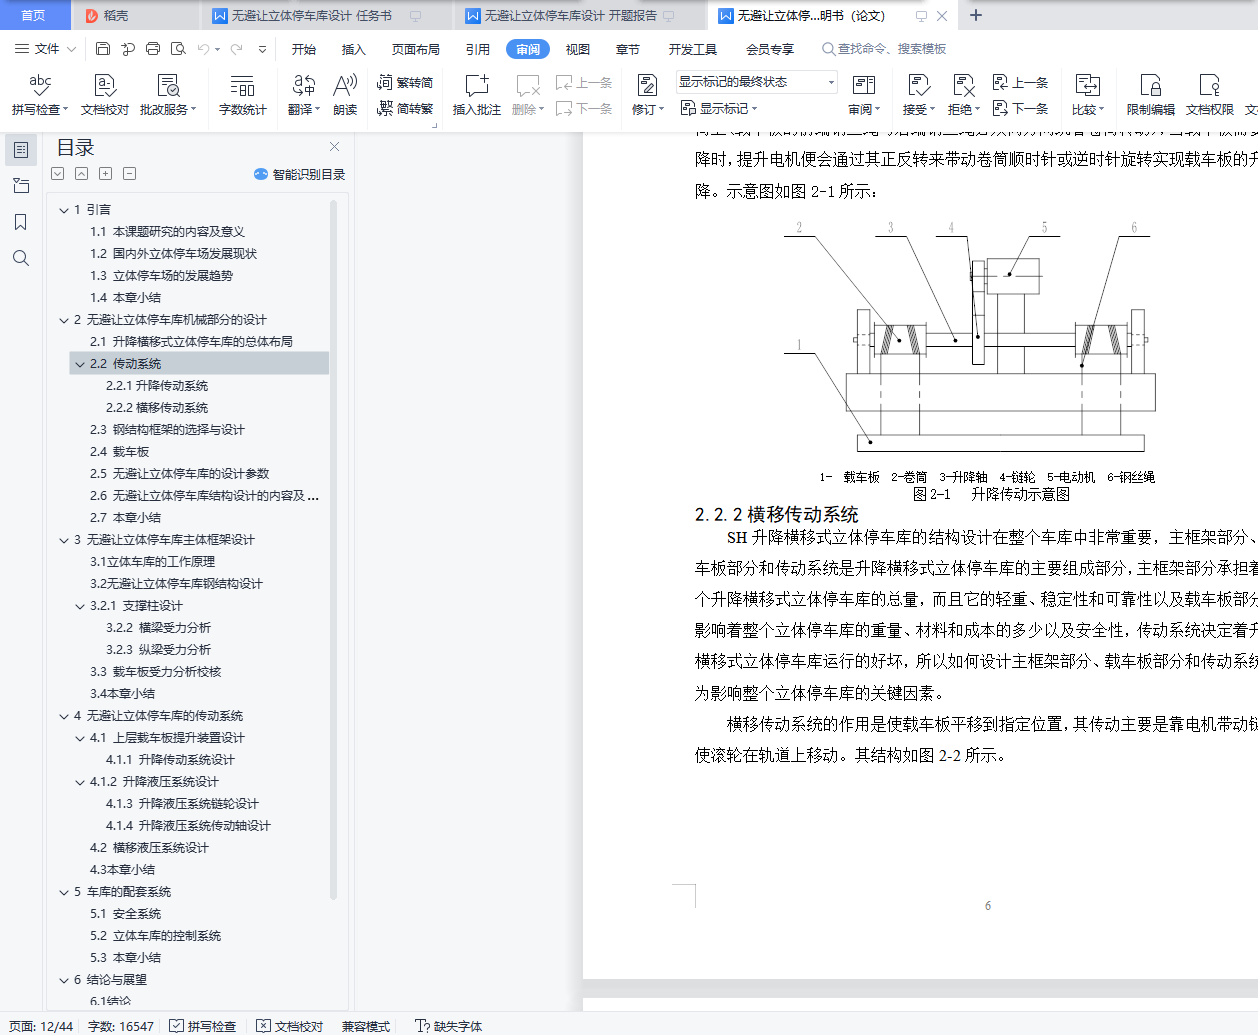Open the show markup (显示标记) dropdown
The width and height of the screenshot is (1258, 1035).
719,108
